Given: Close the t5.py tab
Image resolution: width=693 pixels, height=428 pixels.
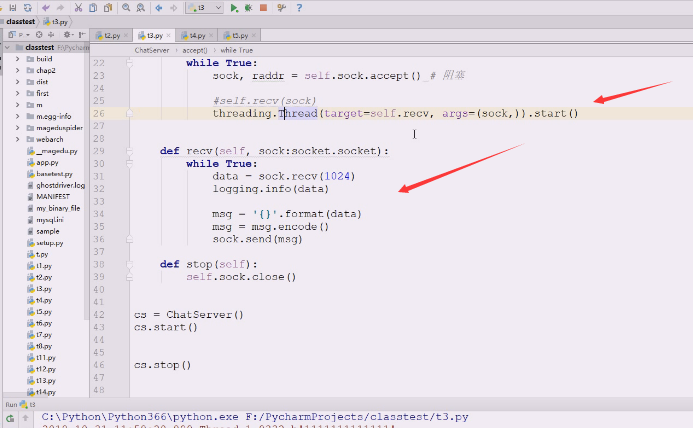Looking at the screenshot, I should pos(254,35).
